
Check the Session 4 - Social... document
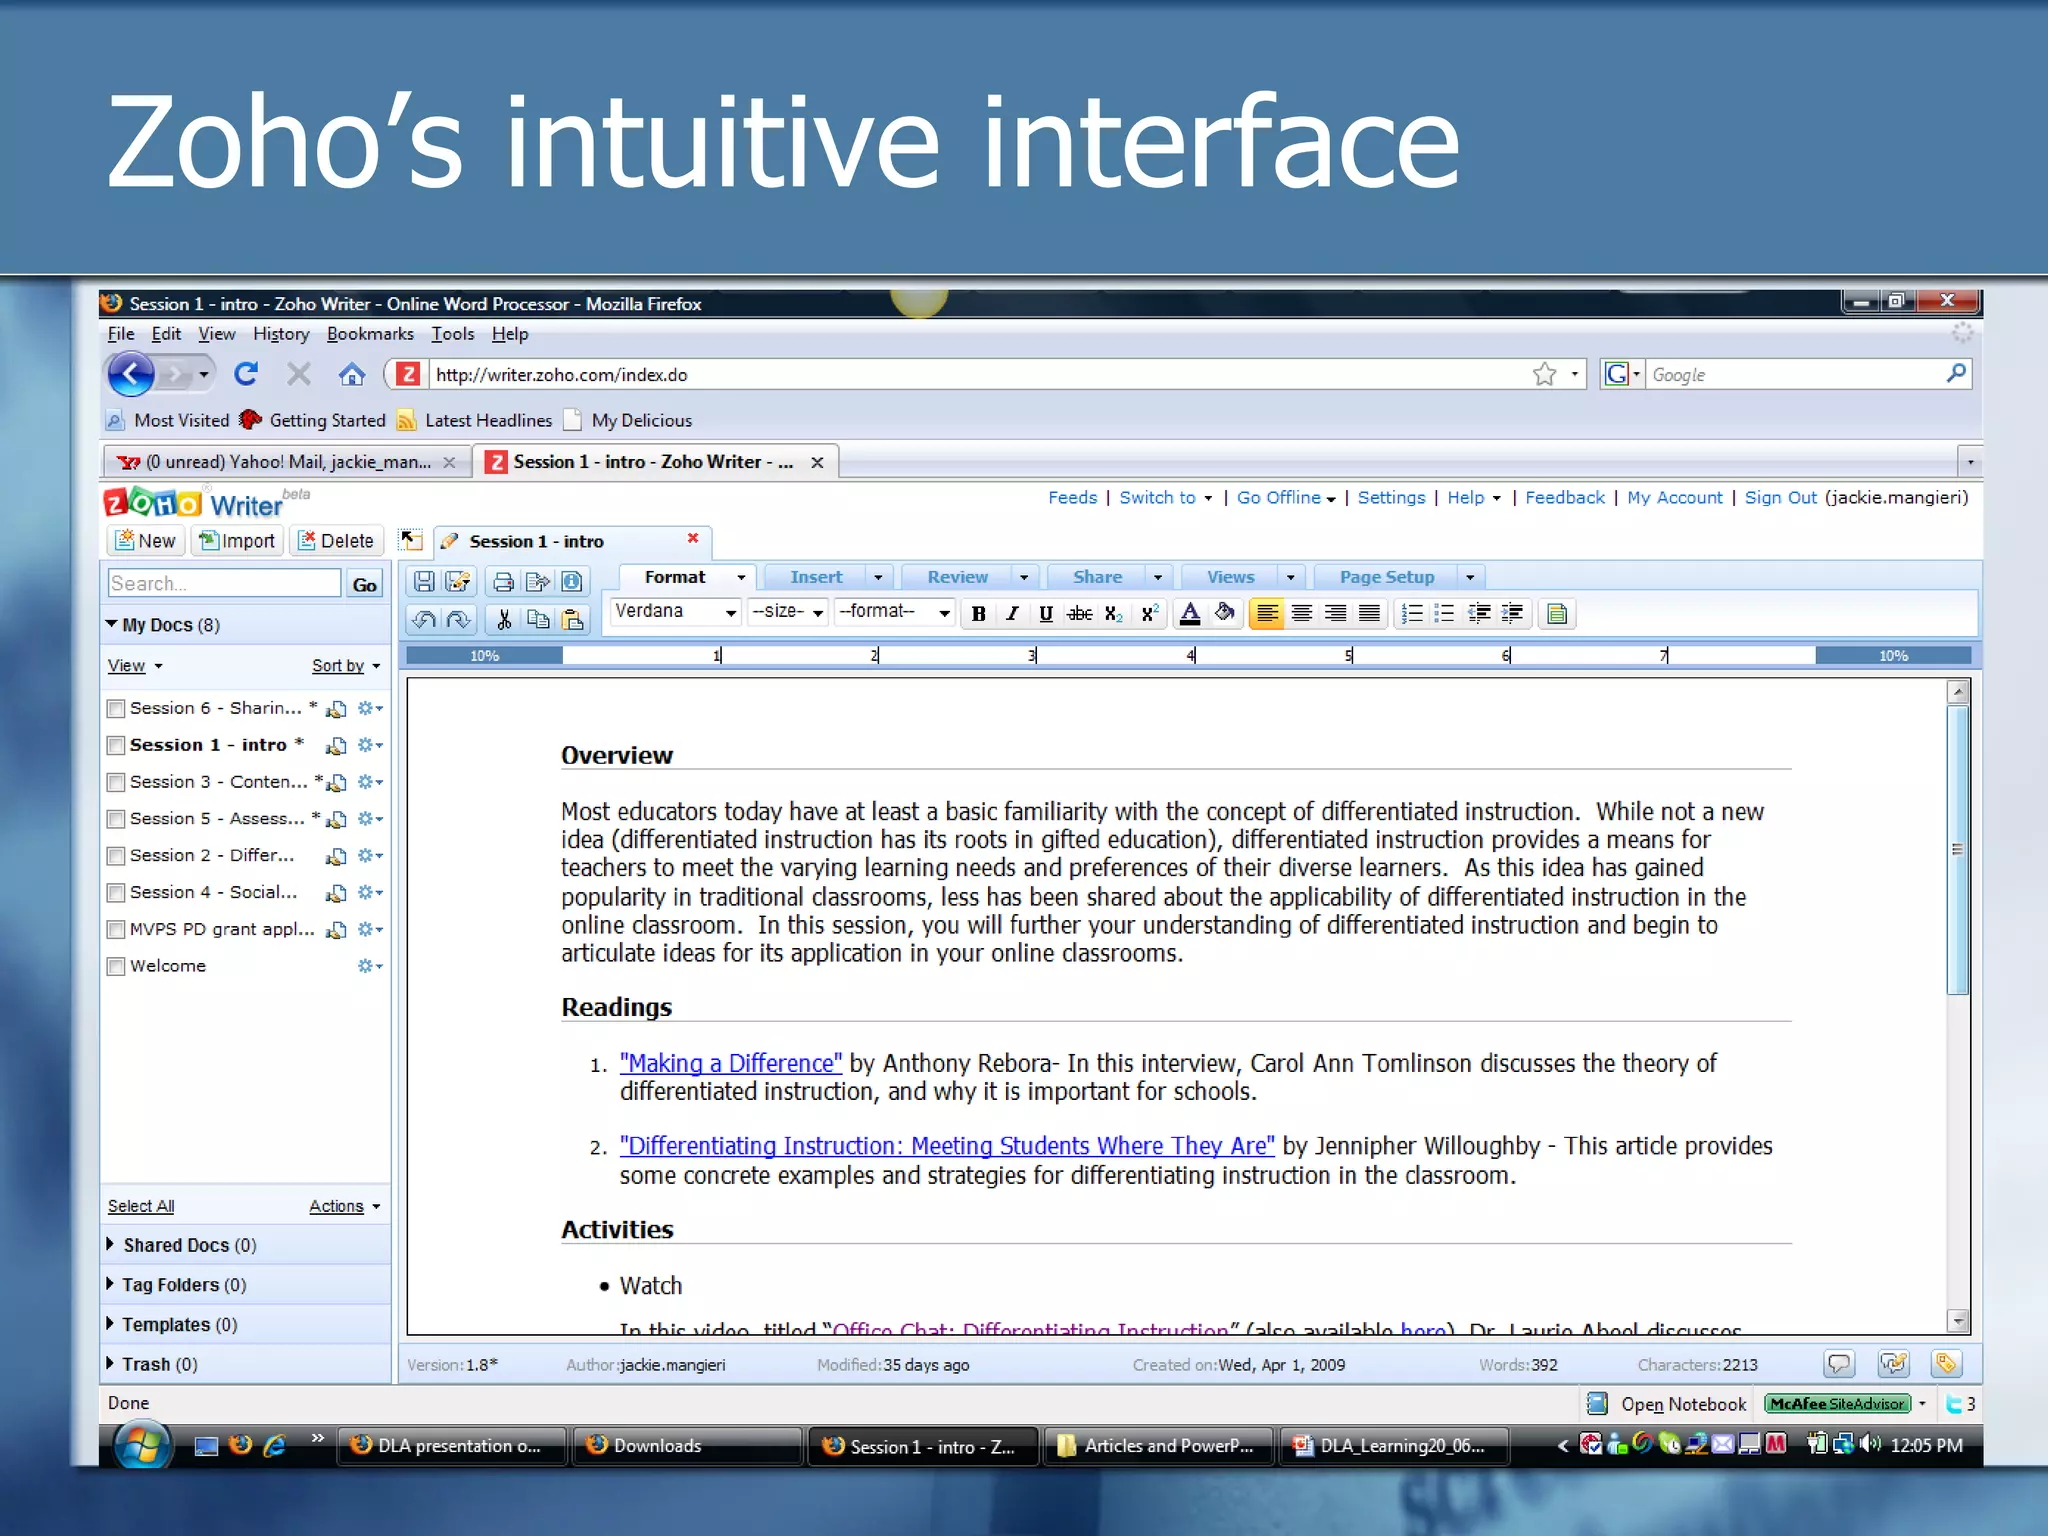(116, 893)
